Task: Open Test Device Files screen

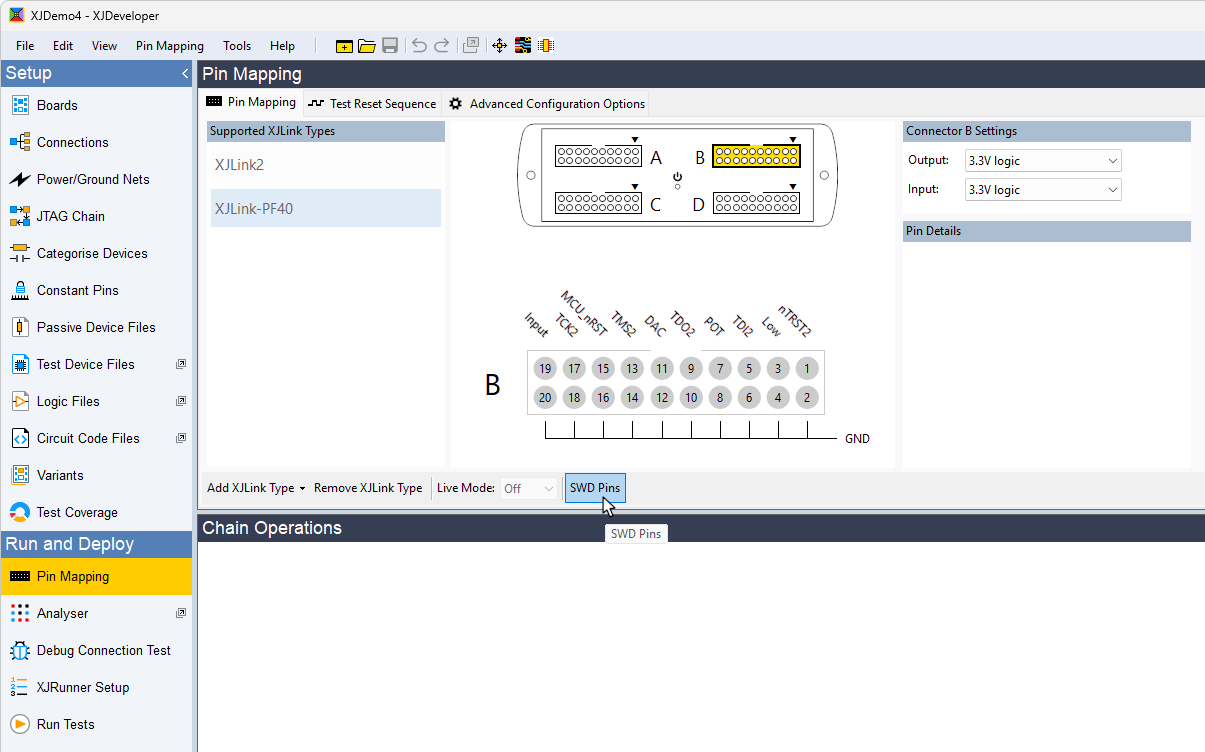Action: [x=96, y=364]
